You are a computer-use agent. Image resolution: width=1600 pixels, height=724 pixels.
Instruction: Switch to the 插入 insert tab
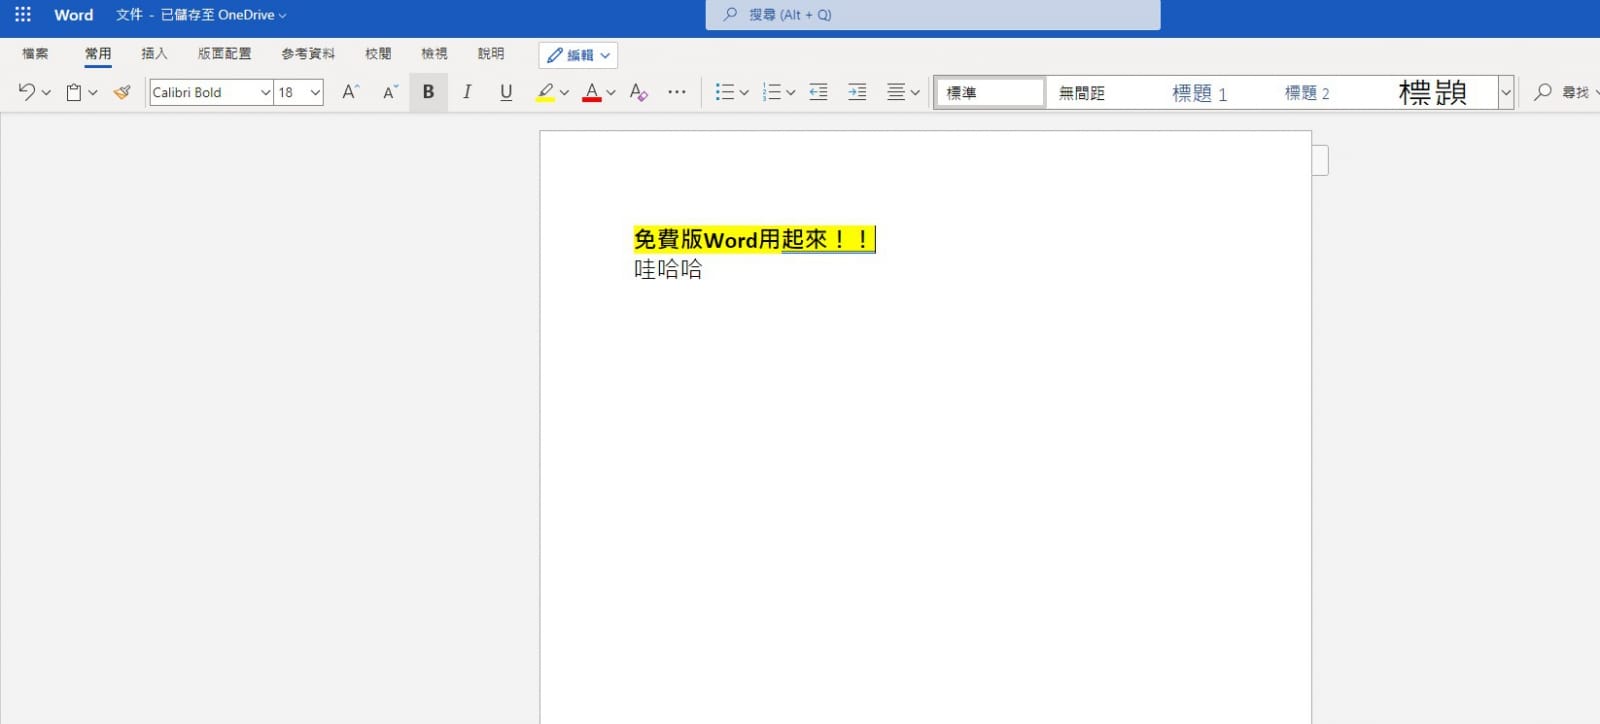(154, 54)
